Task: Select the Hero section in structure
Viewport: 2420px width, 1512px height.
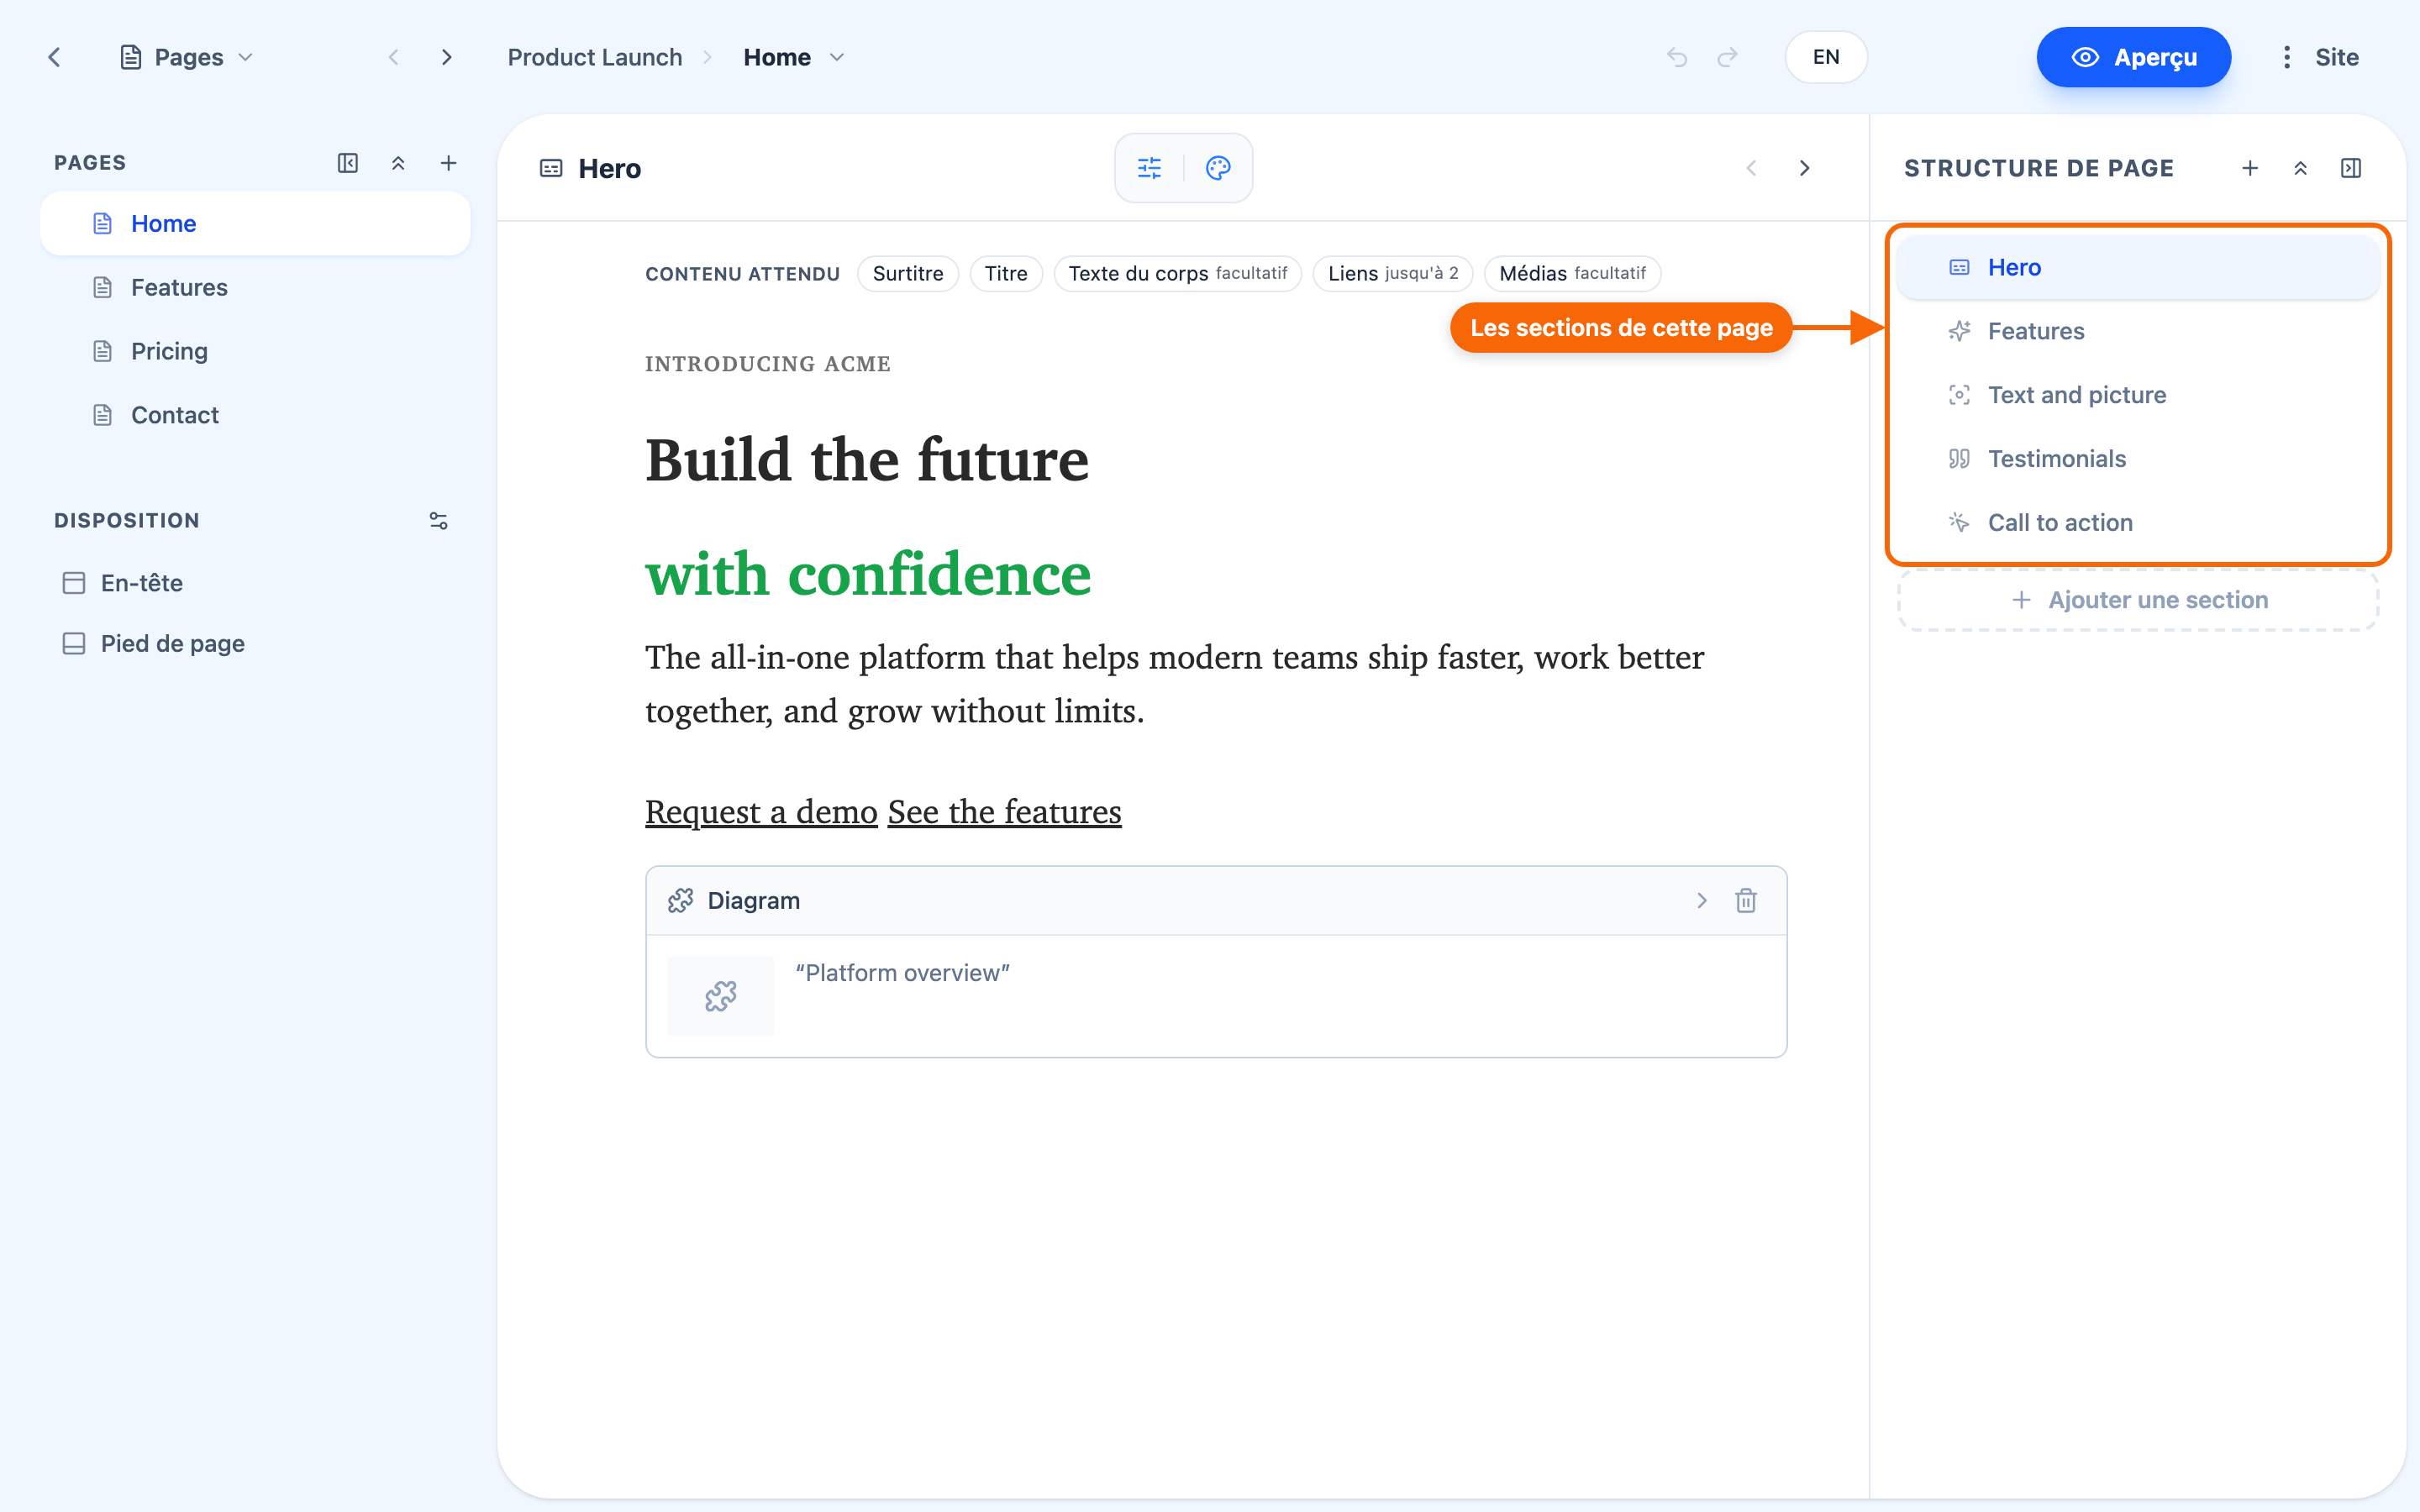Action: point(2138,267)
